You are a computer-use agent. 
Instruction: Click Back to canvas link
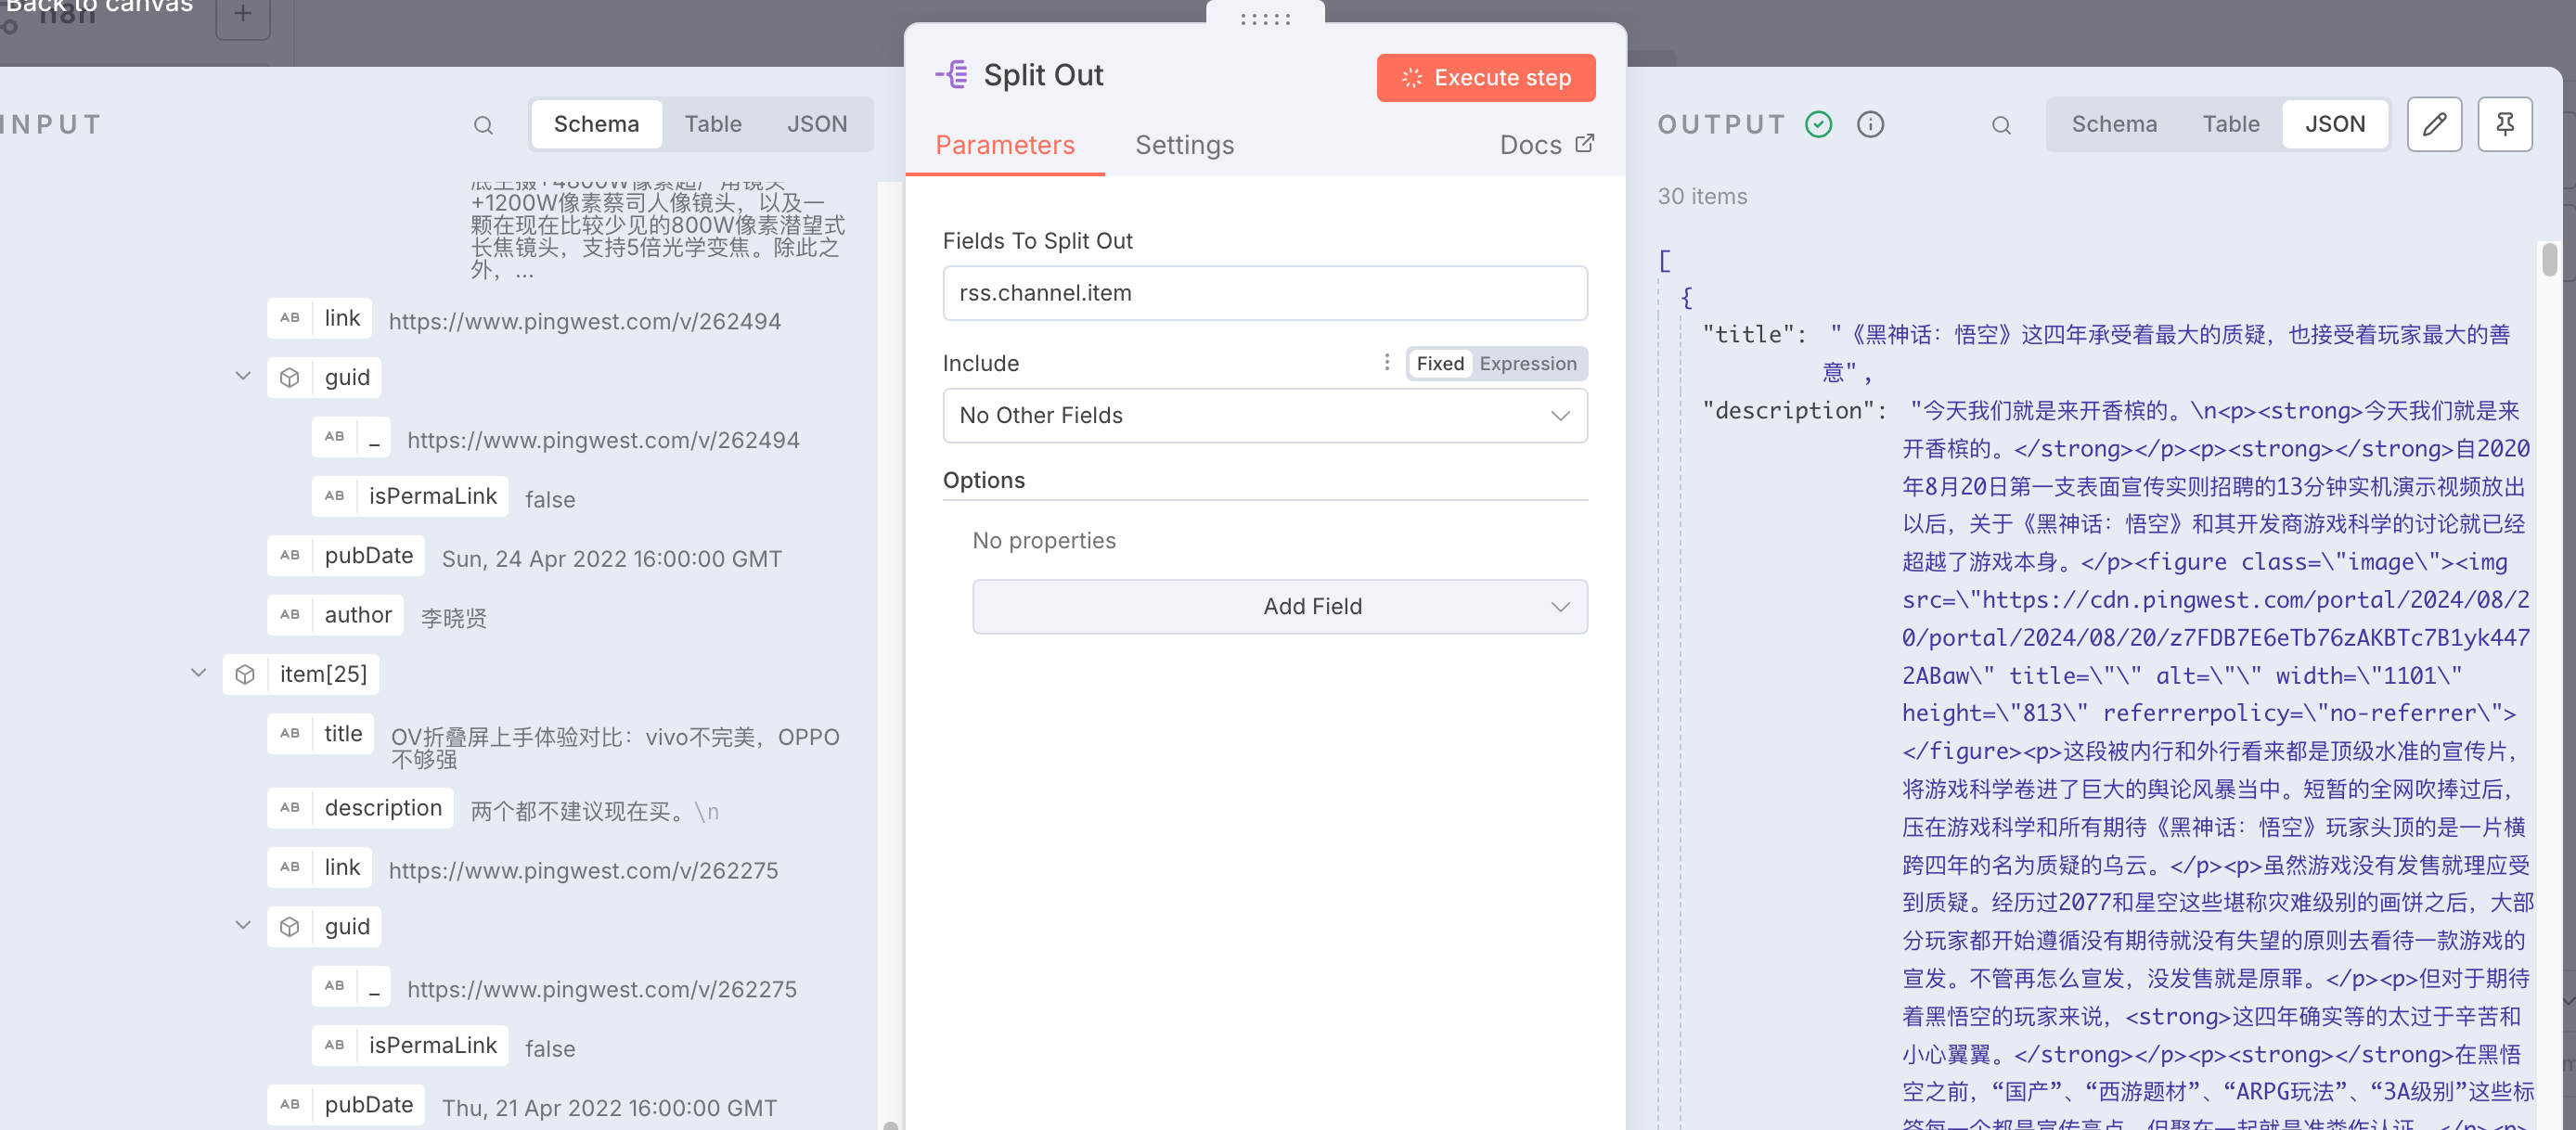[99, 6]
